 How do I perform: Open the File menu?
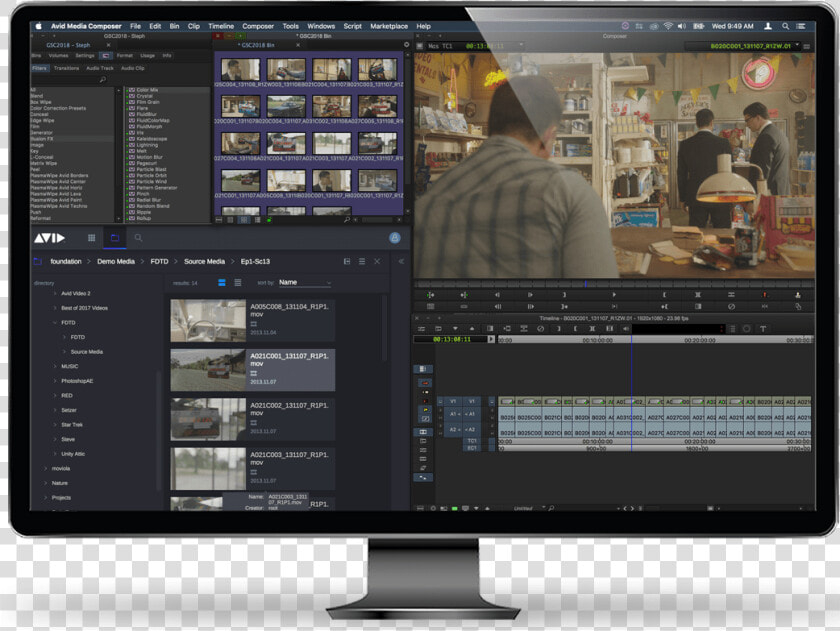(136, 26)
